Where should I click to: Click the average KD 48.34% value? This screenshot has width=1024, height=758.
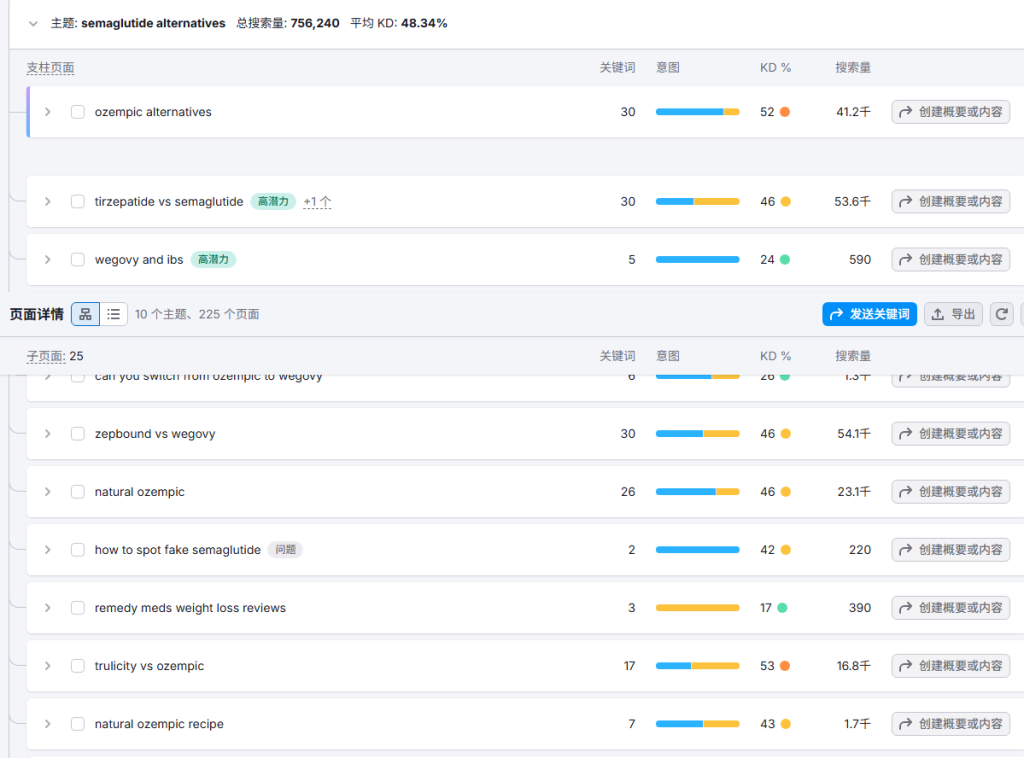[424, 24]
